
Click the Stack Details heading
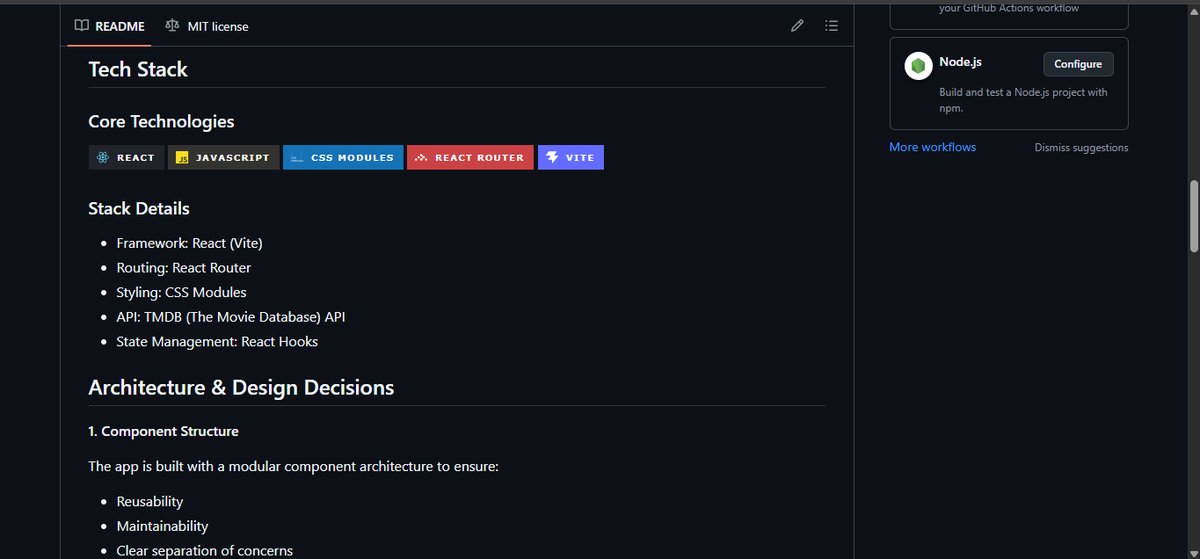139,208
